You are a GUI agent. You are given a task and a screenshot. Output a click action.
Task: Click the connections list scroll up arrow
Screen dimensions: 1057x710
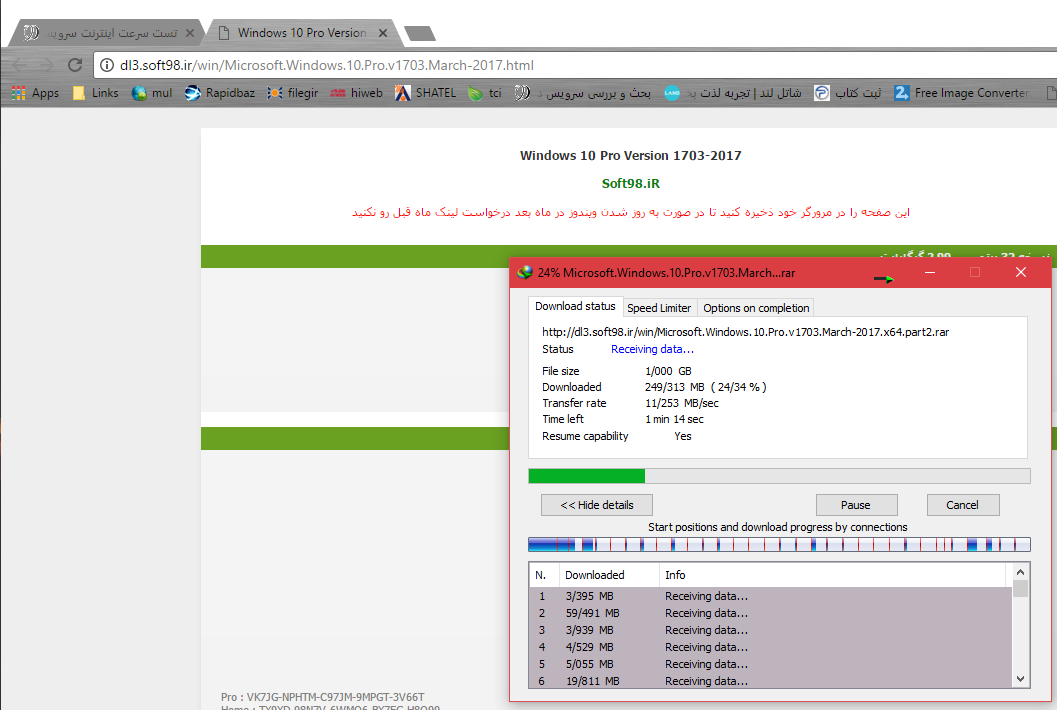(1021, 572)
